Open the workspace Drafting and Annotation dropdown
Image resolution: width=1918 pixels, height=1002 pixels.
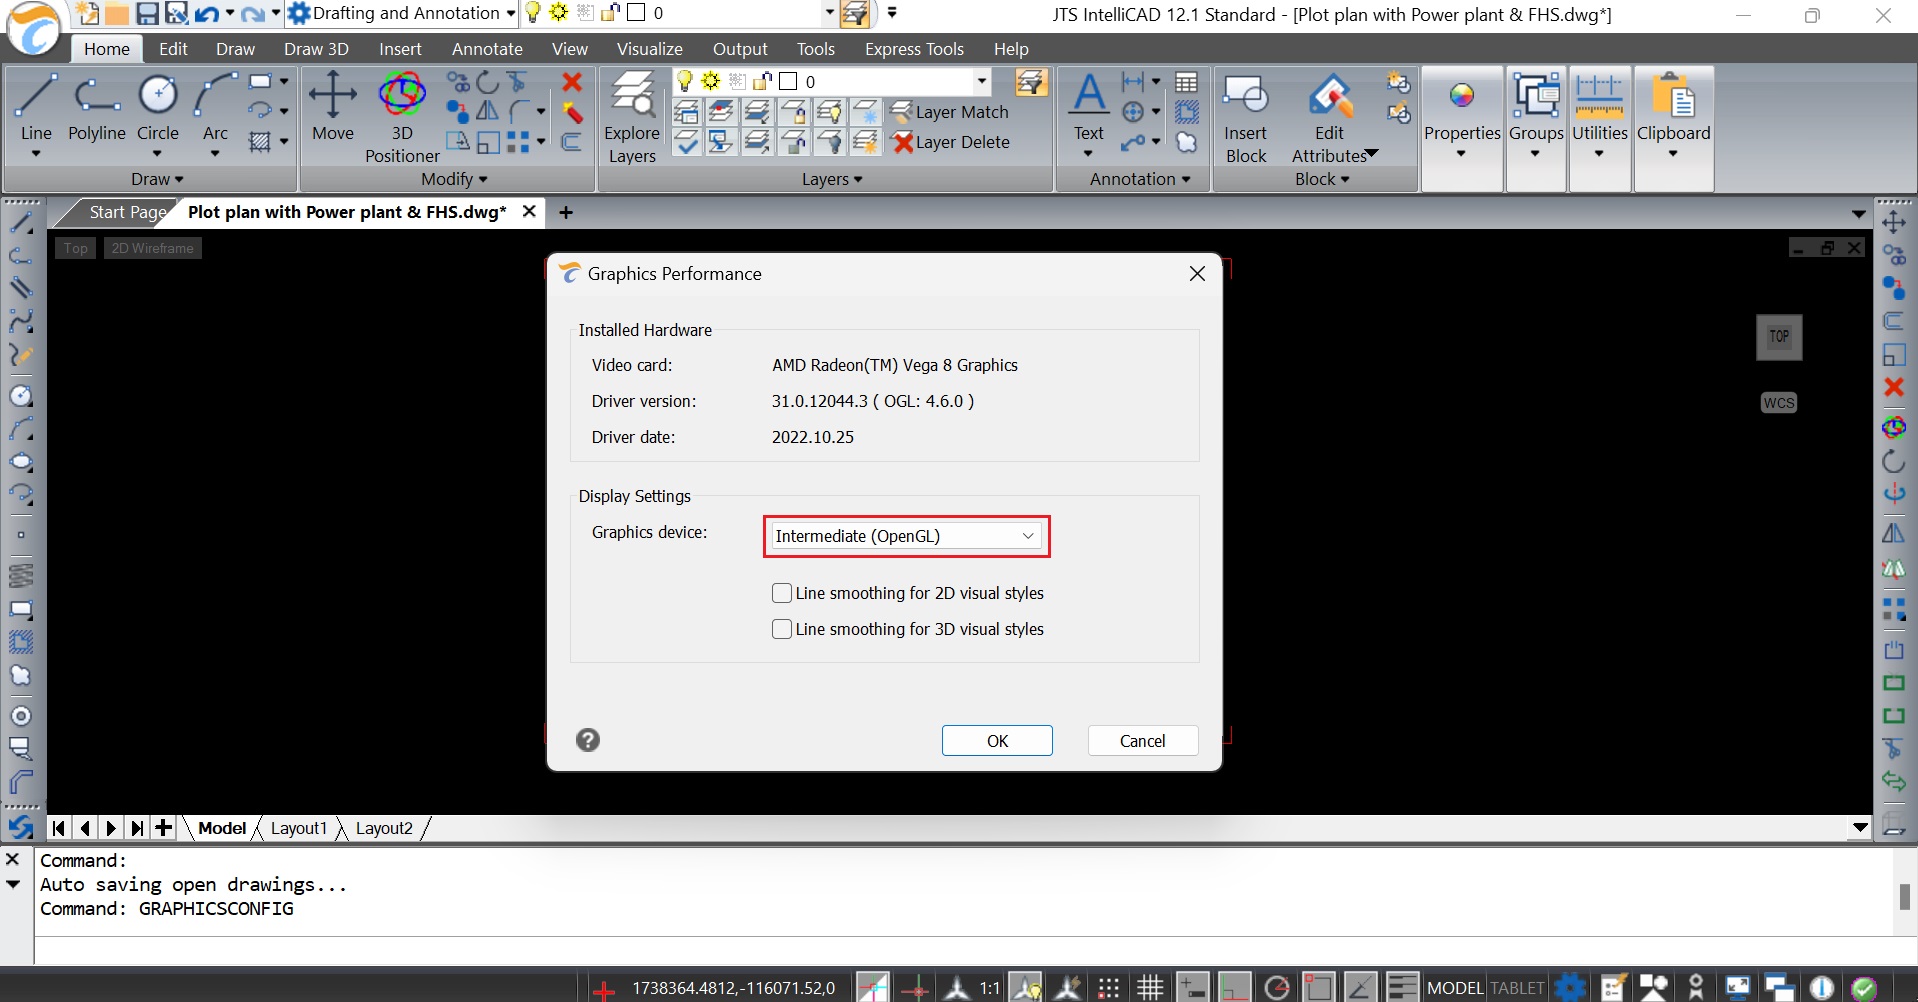click(x=403, y=13)
